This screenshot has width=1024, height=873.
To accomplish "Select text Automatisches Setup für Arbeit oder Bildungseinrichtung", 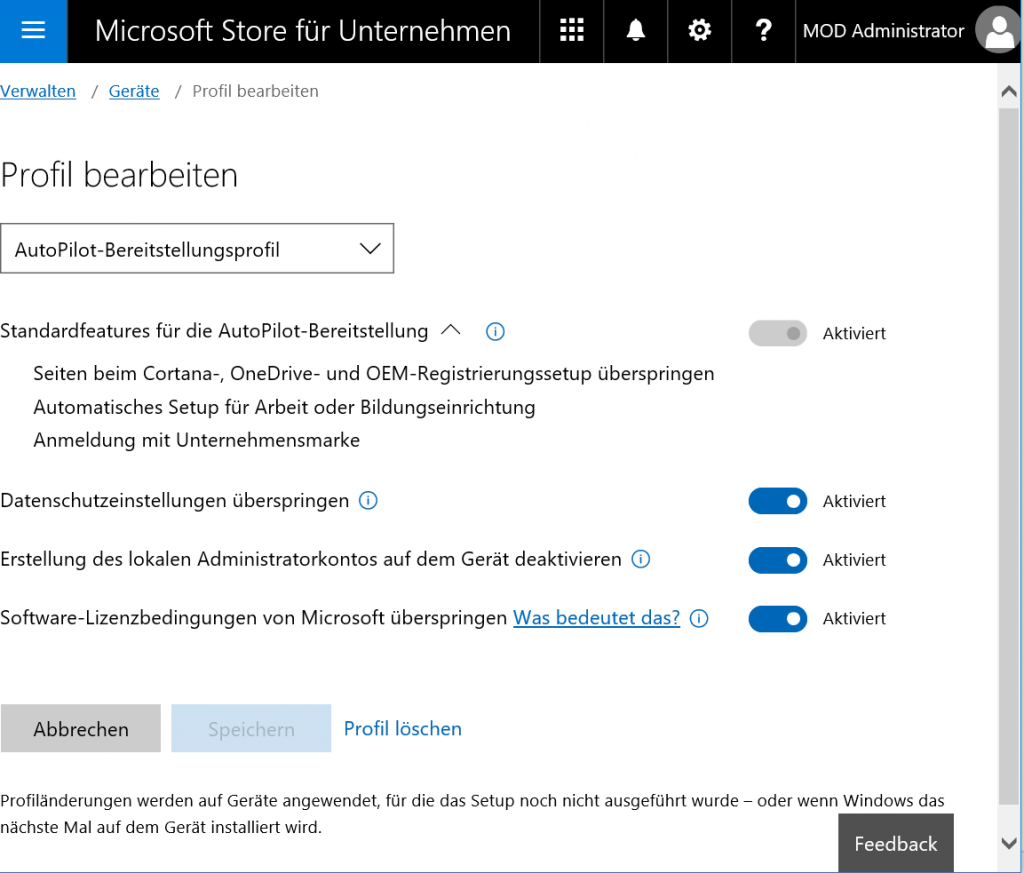I will coord(284,407).
